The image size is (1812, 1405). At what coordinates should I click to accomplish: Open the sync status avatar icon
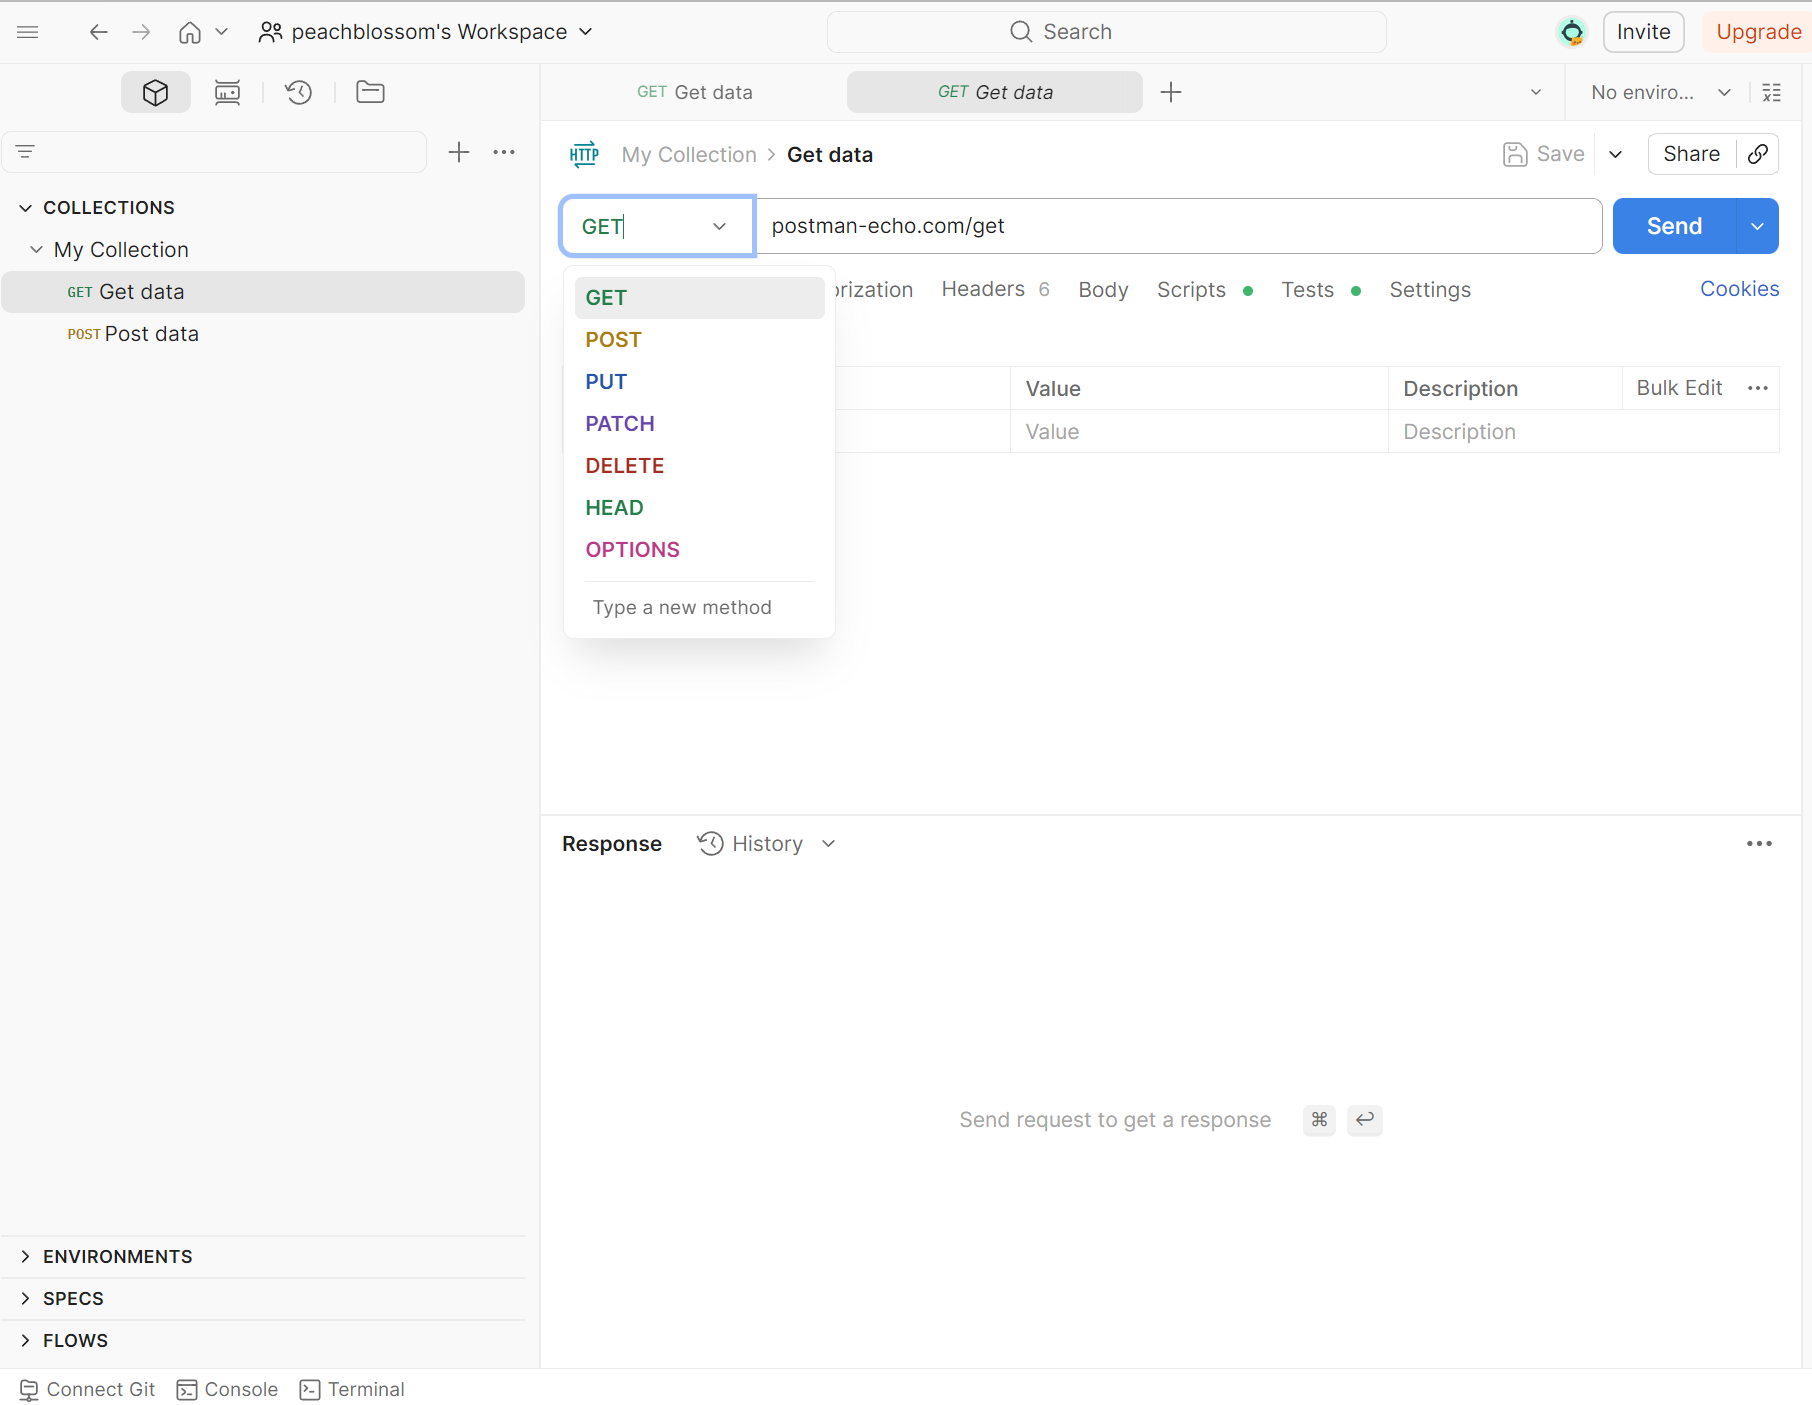coord(1572,32)
